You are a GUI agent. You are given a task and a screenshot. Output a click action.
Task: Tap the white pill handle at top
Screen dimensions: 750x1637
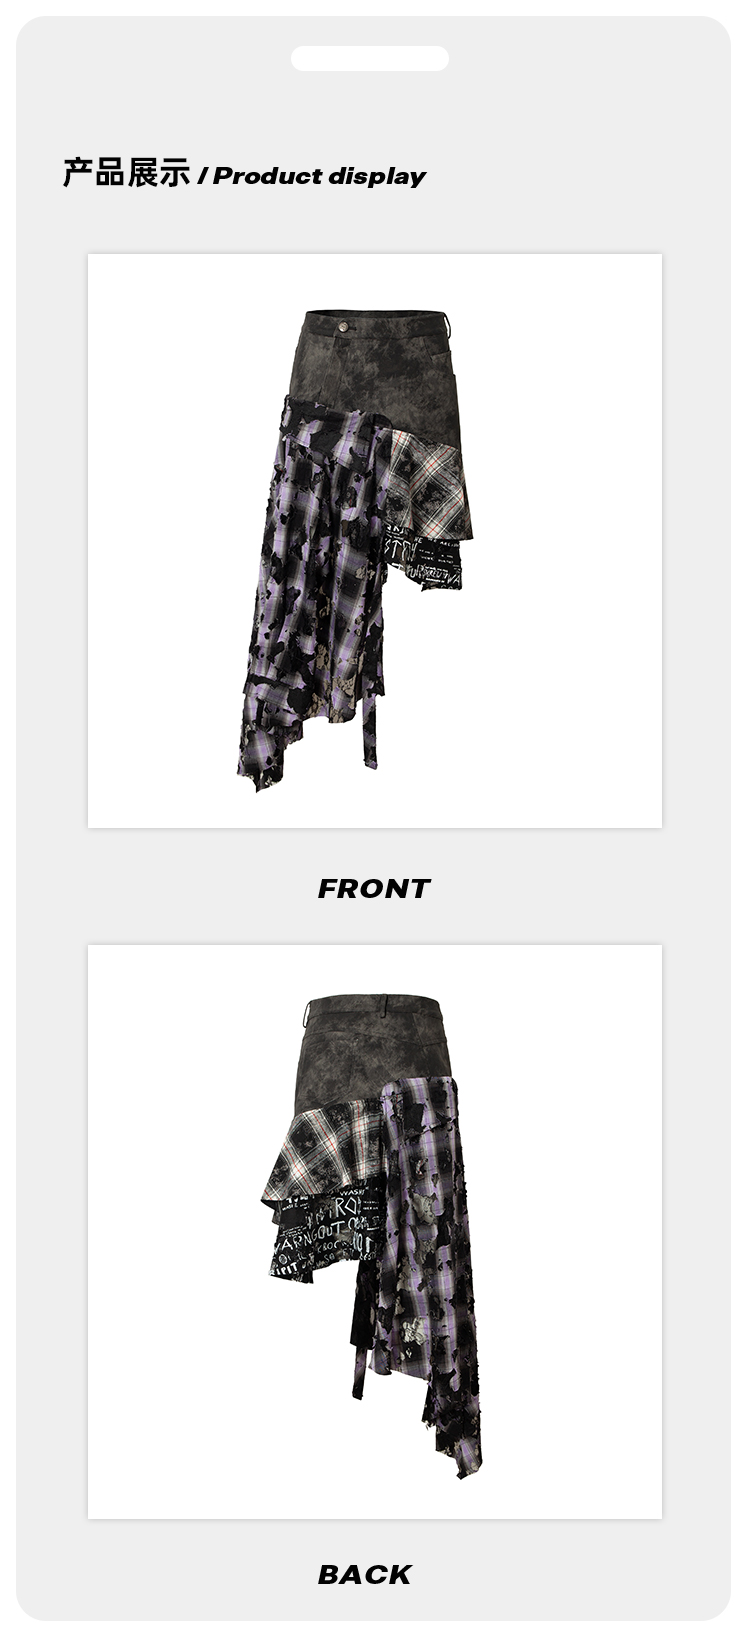point(369,58)
